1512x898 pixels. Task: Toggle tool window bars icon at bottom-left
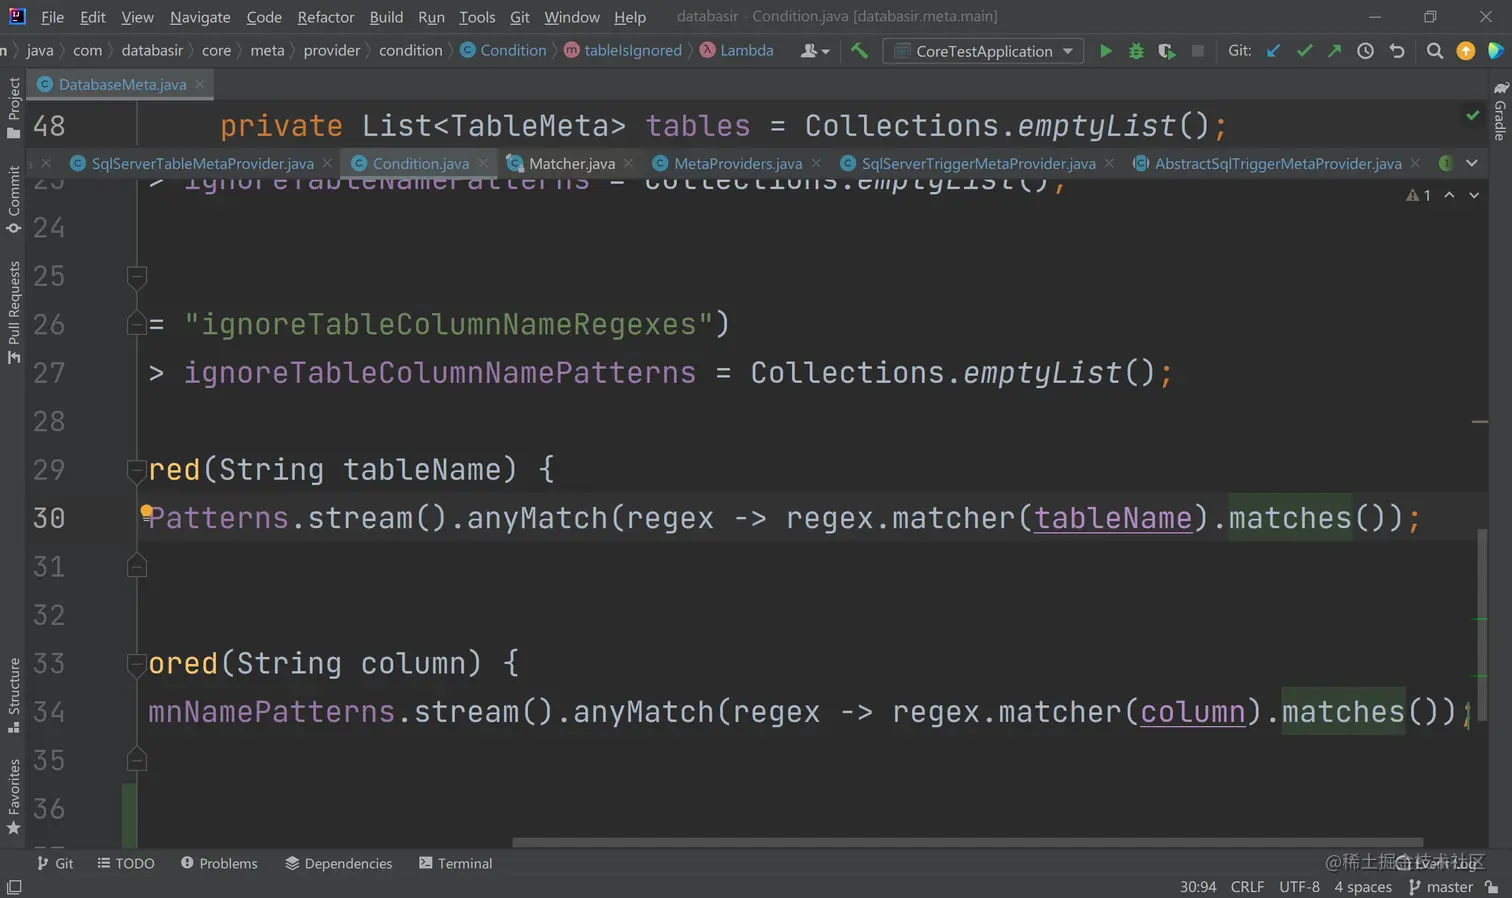(14, 887)
